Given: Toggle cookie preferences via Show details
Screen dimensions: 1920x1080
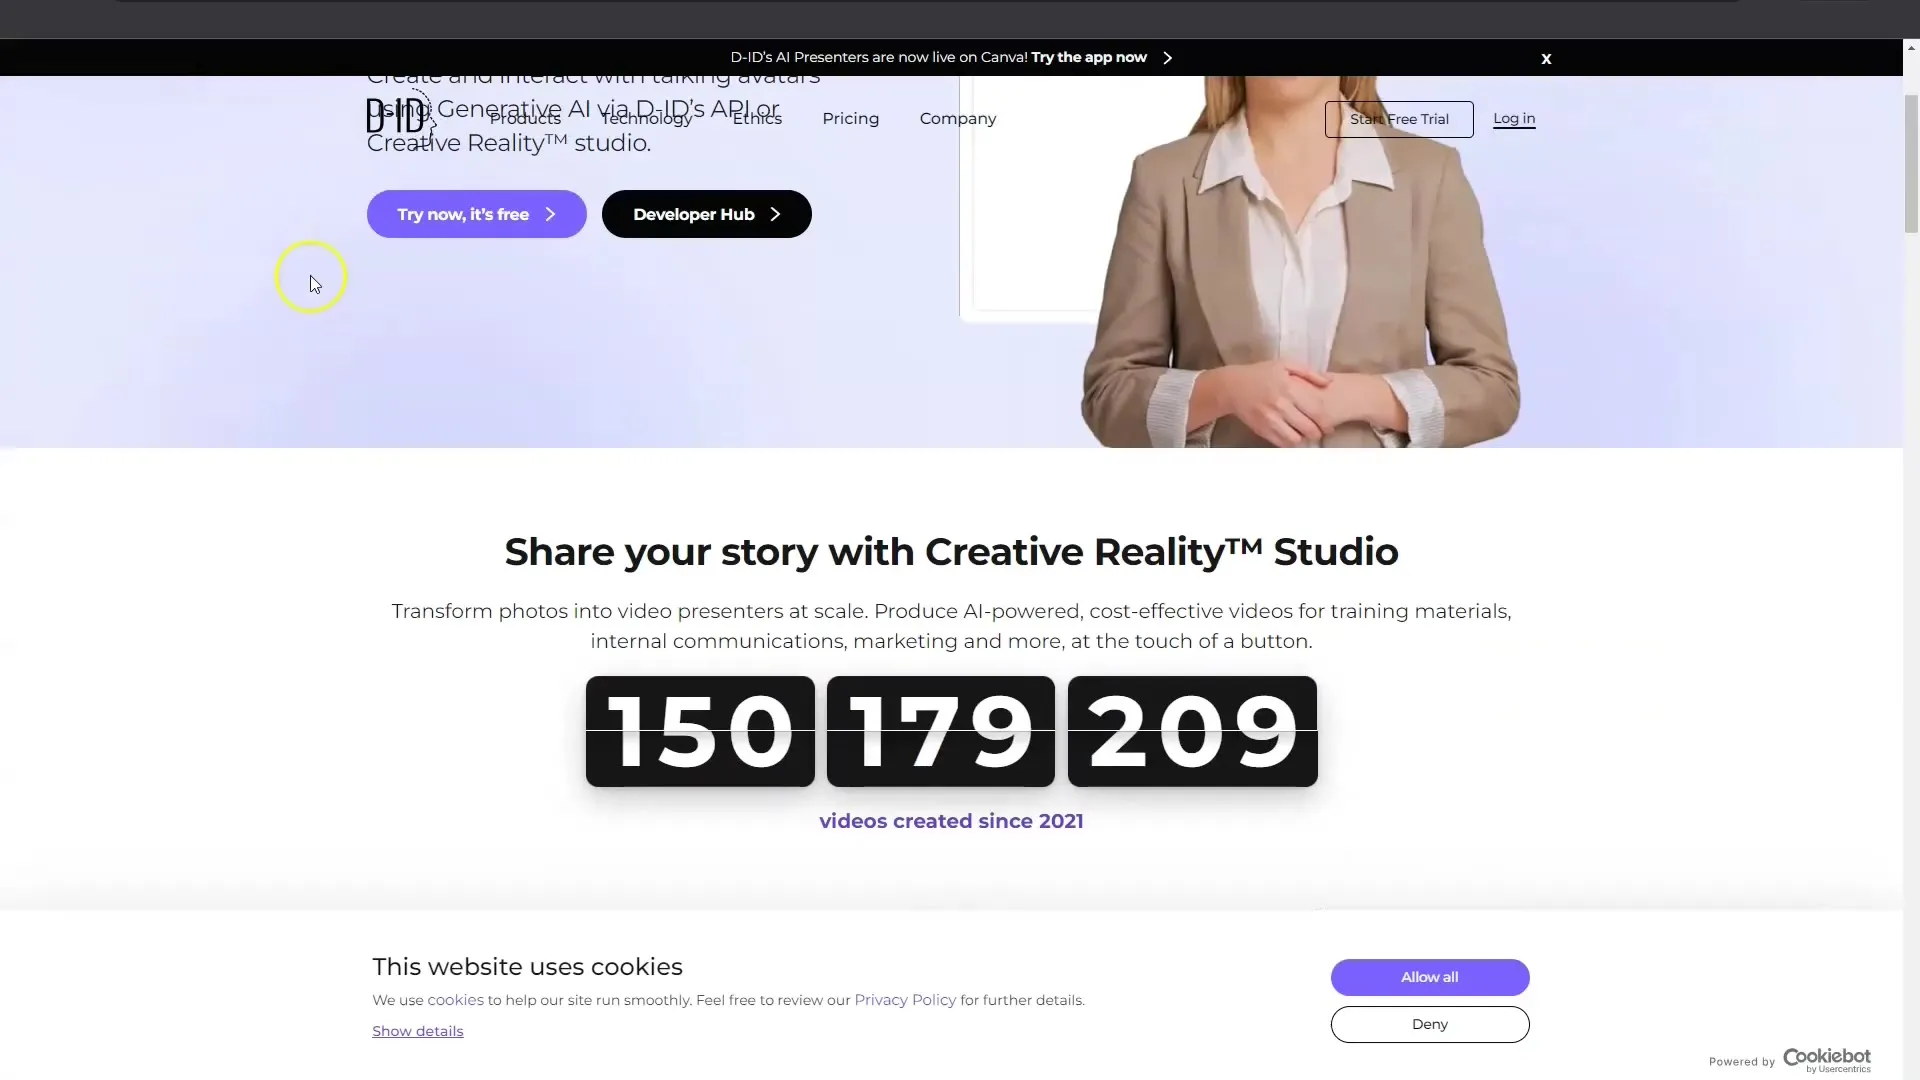Looking at the screenshot, I should point(418,1030).
